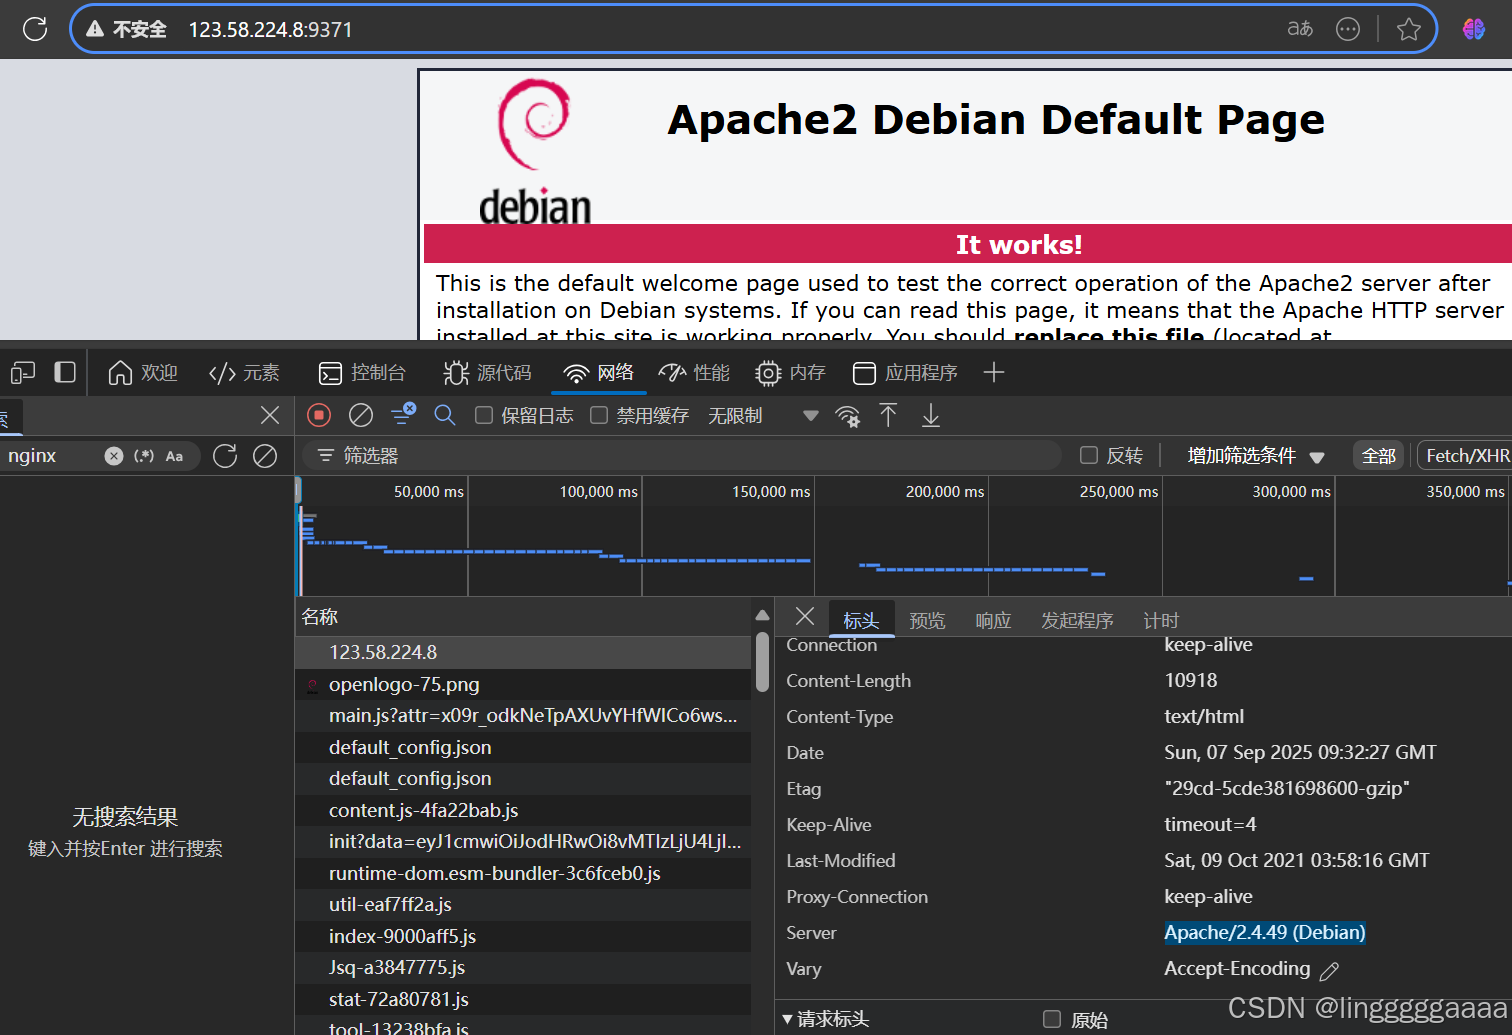1512x1035 pixels.
Task: Open network conditions wifi-gear icon
Action: [x=848, y=416]
